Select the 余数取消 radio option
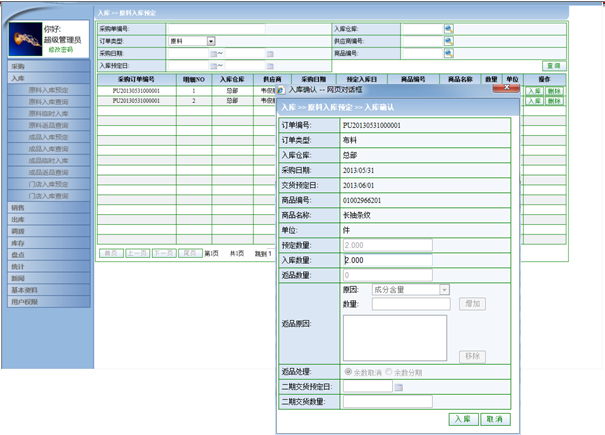The height and width of the screenshot is (435, 605). (348, 371)
